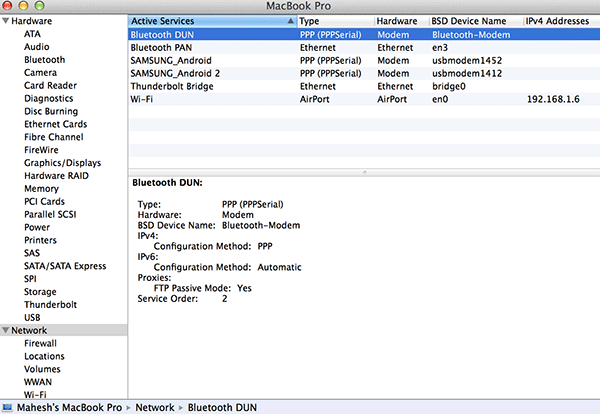Image resolution: width=600 pixels, height=415 pixels.
Task: Collapse the Network section disclosure triangle
Action: click(6, 330)
